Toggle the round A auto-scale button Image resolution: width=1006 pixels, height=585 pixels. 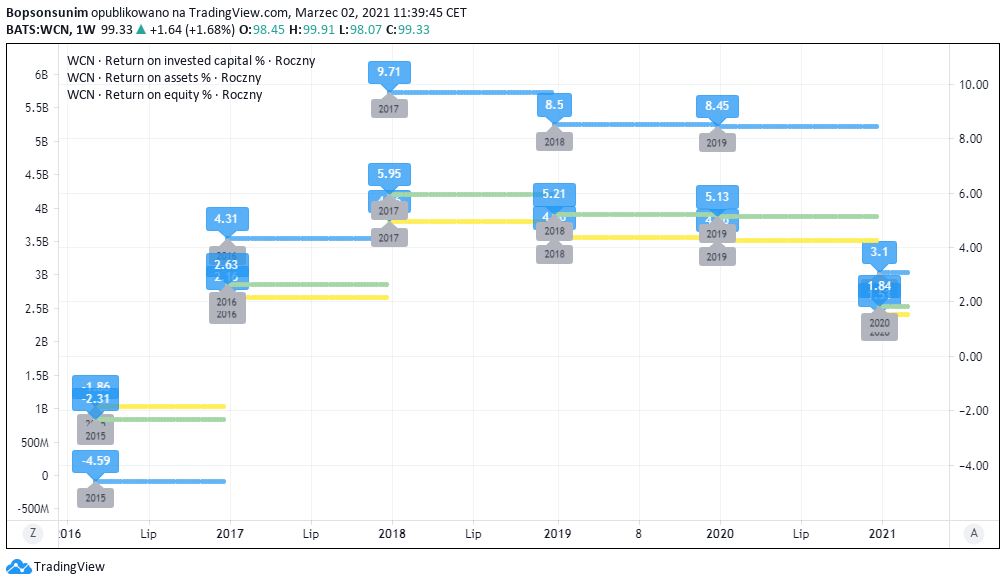[x=973, y=533]
